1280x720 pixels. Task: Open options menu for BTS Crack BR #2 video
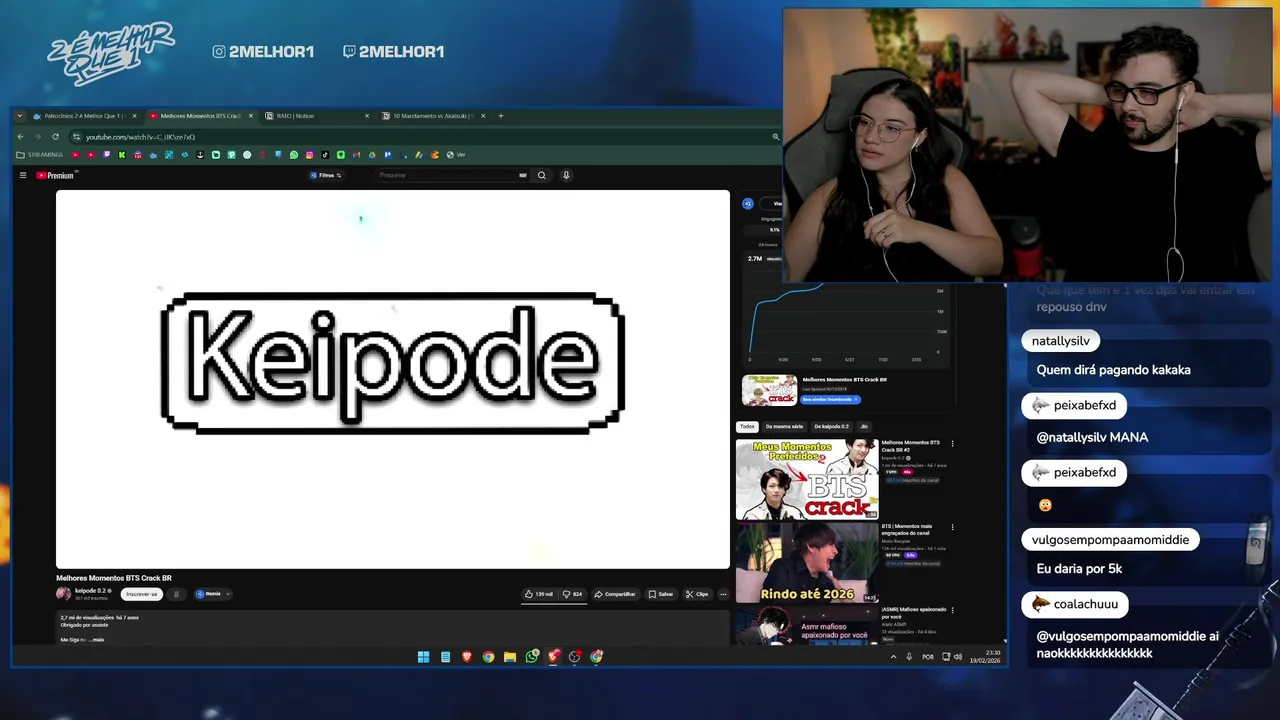click(x=952, y=444)
